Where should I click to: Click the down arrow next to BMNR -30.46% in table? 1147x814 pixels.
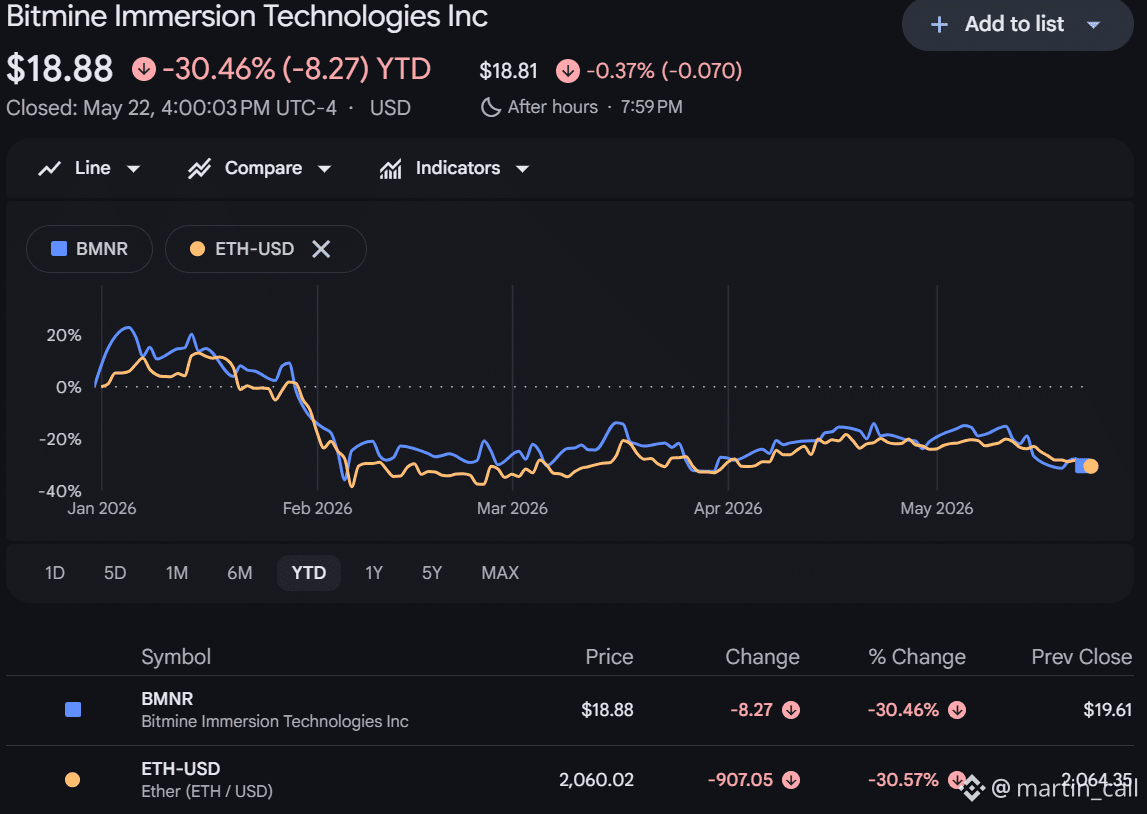pos(957,710)
